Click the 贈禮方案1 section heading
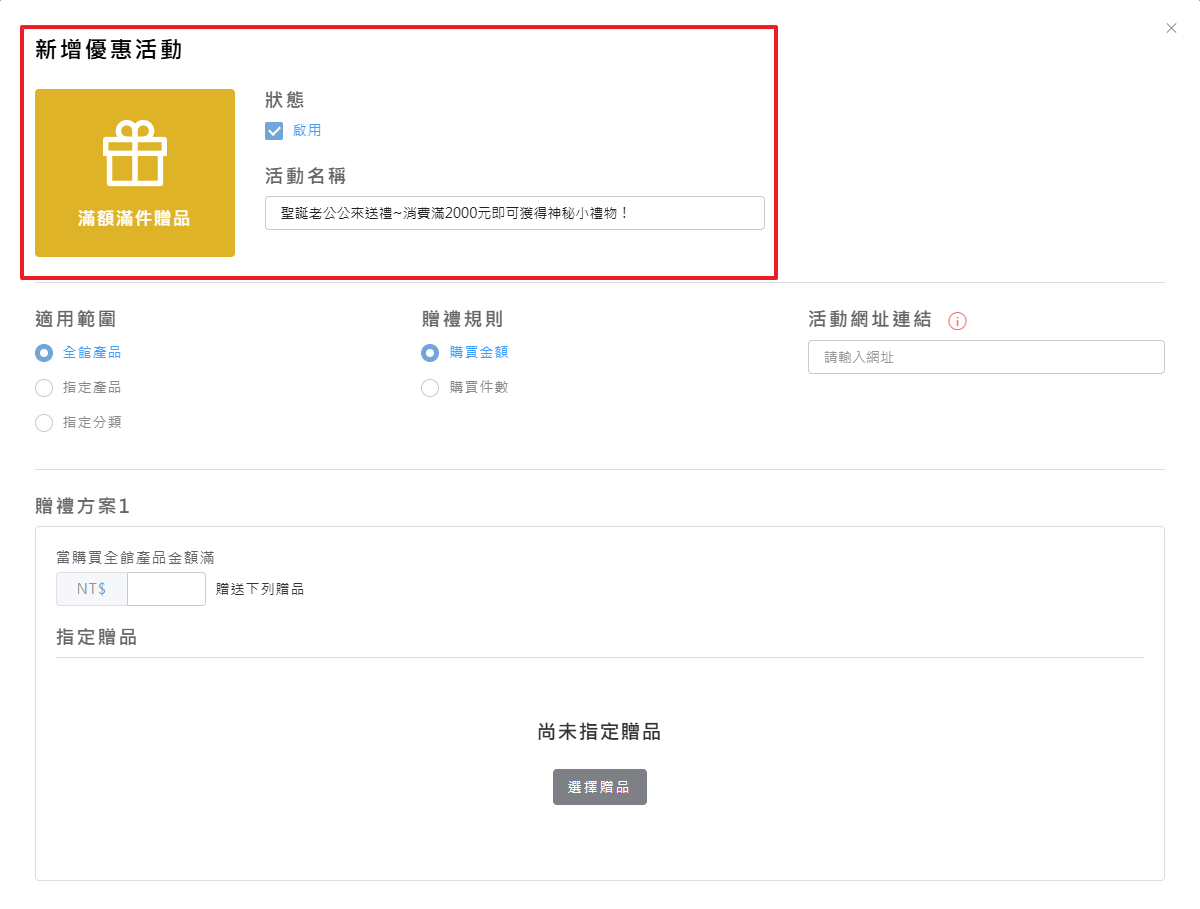 (83, 506)
